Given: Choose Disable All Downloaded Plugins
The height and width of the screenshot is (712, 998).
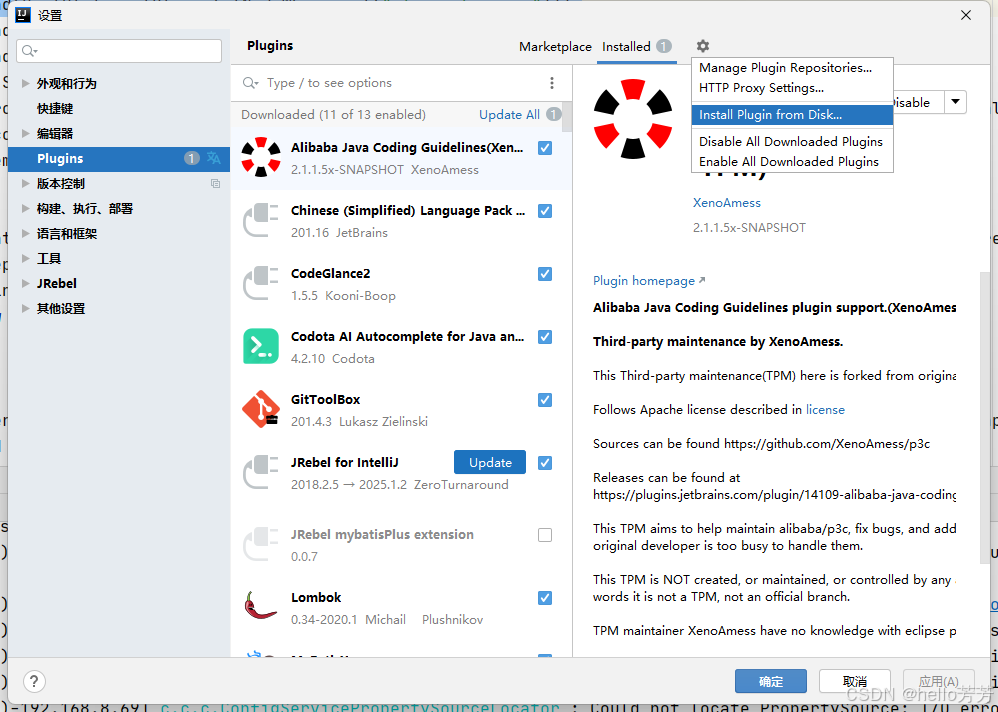Looking at the screenshot, I should (x=792, y=141).
